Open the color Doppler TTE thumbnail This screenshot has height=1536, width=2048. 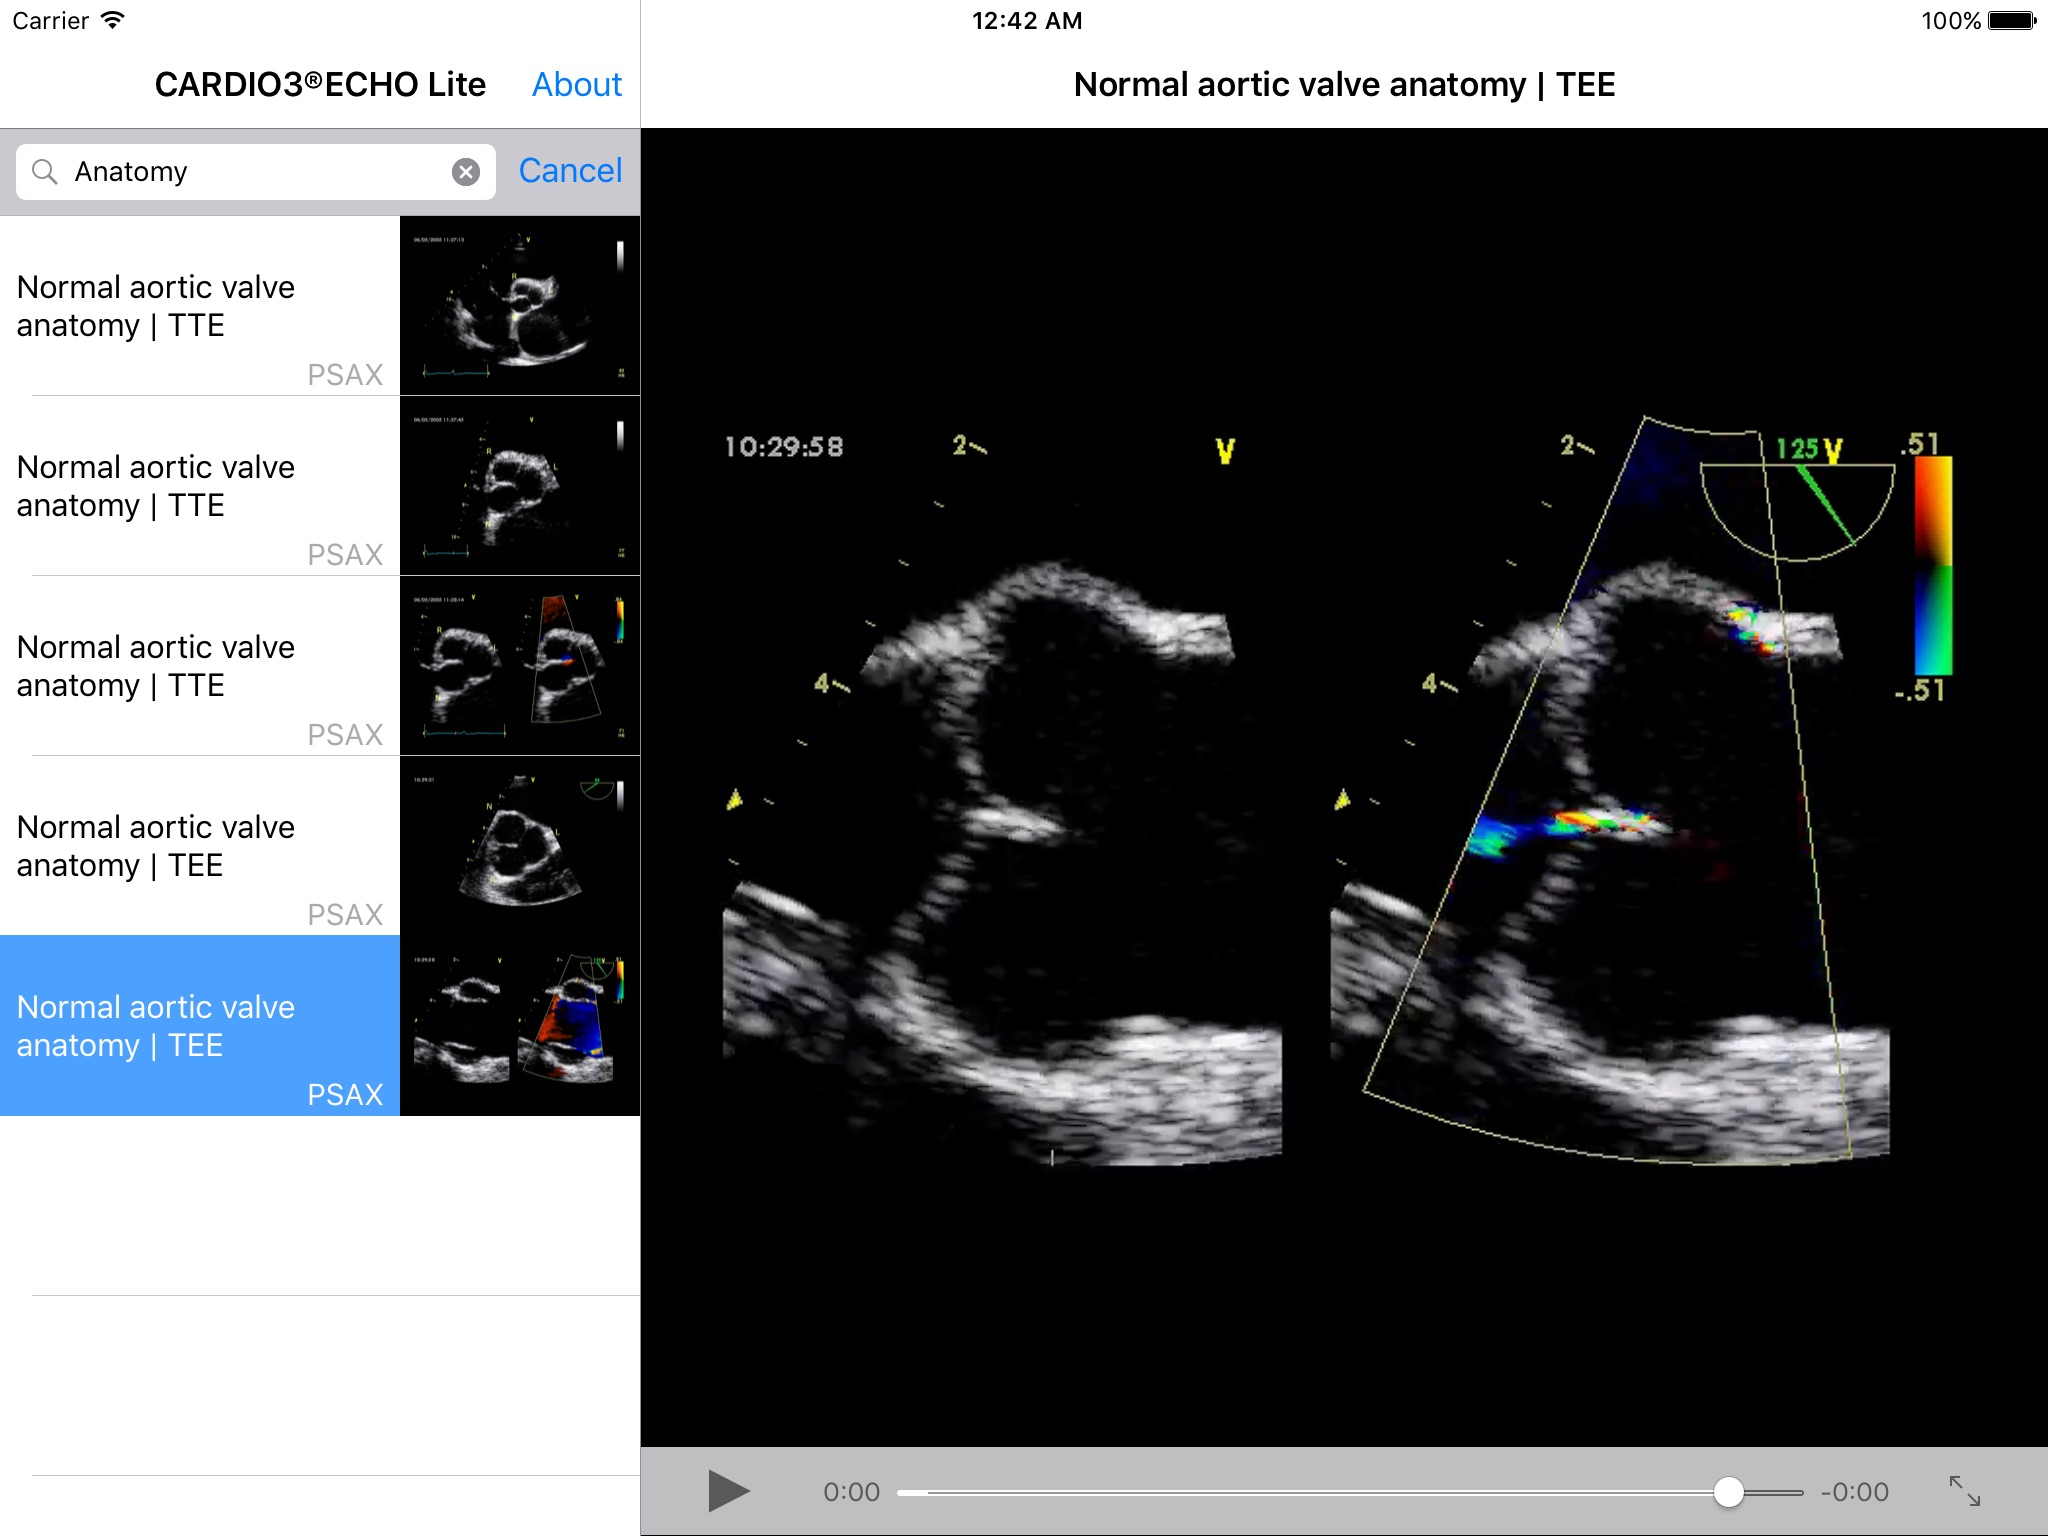pos(520,666)
